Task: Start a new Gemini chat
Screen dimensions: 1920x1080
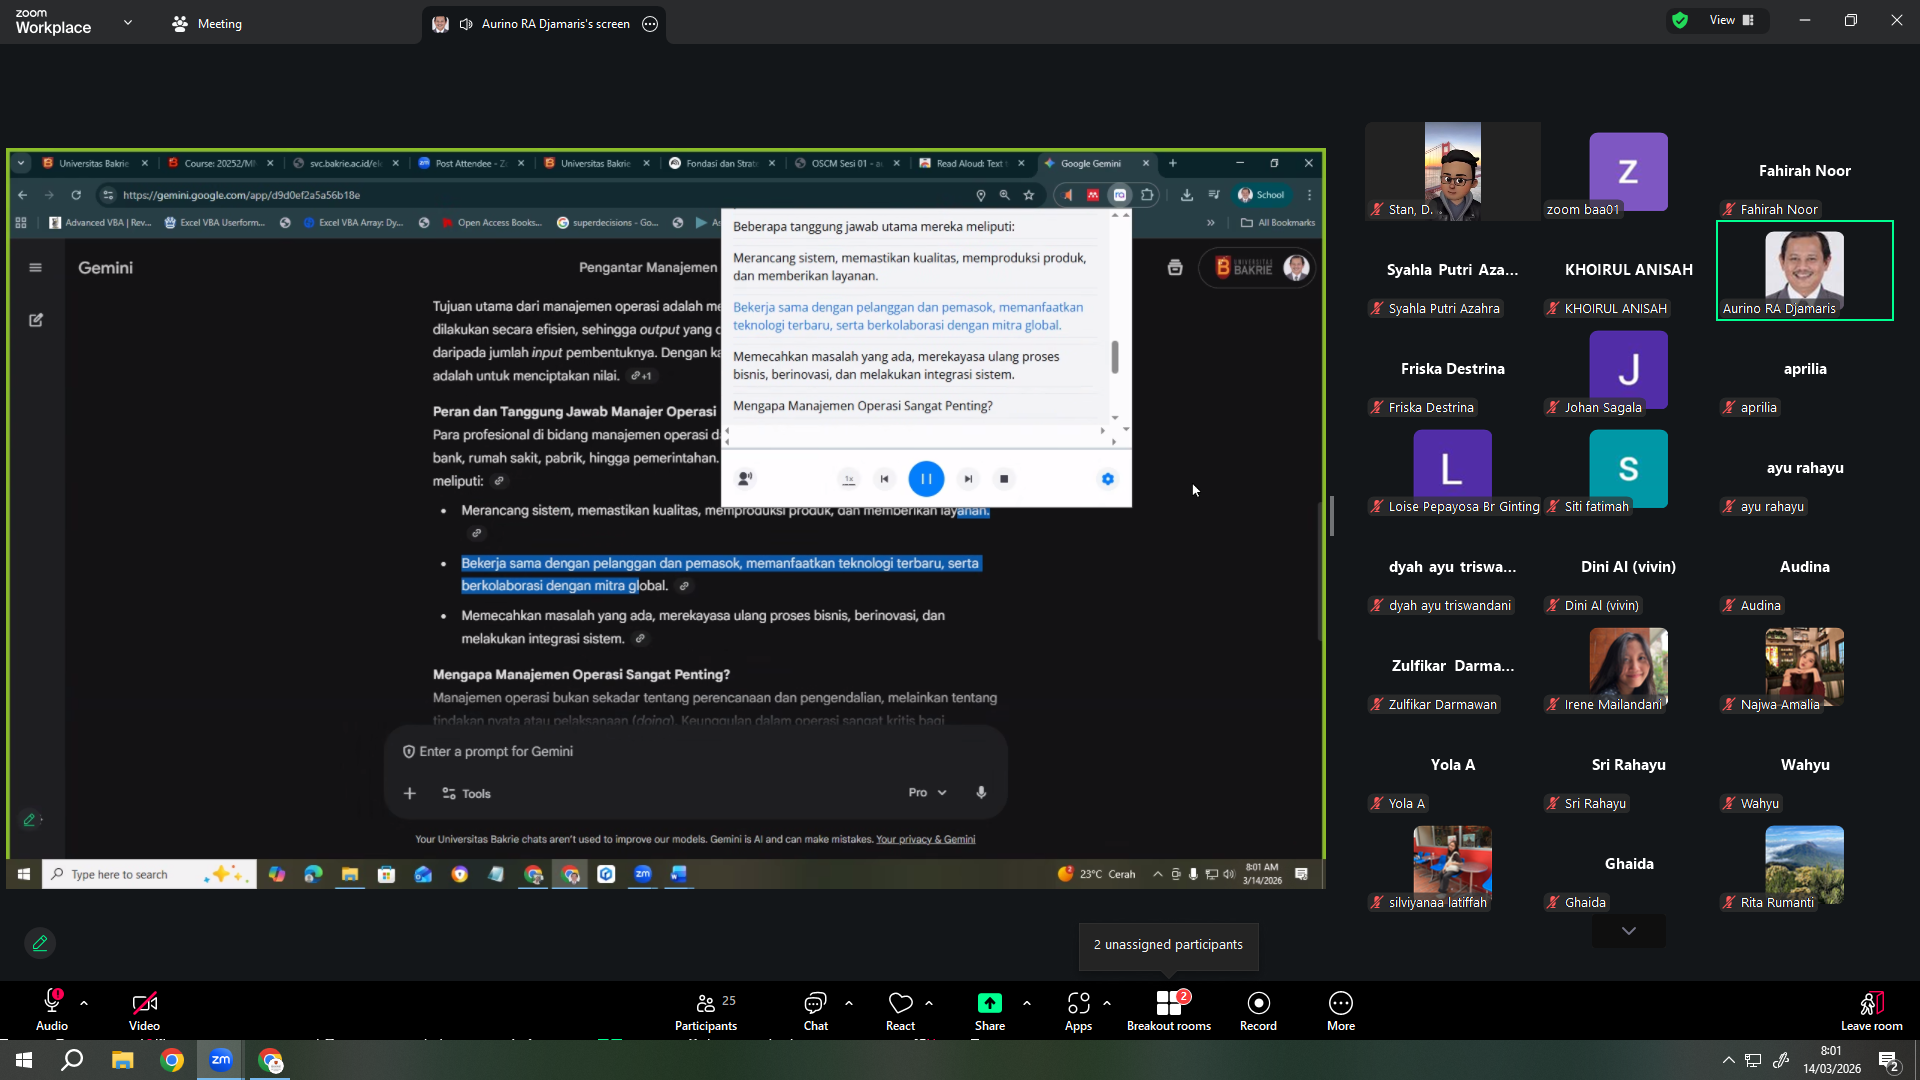Action: tap(36, 320)
